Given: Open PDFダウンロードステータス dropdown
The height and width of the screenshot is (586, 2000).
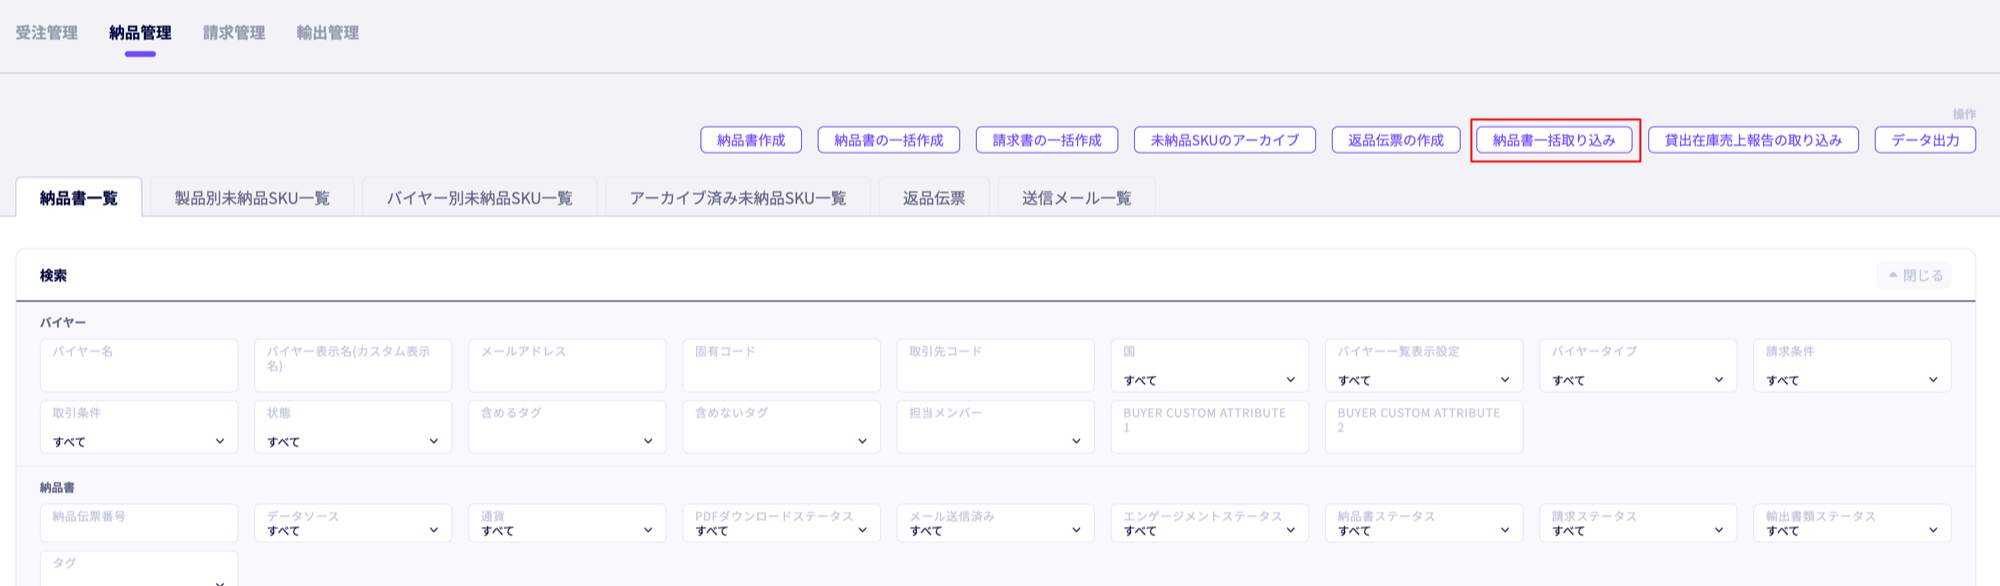Looking at the screenshot, I should point(781,523).
